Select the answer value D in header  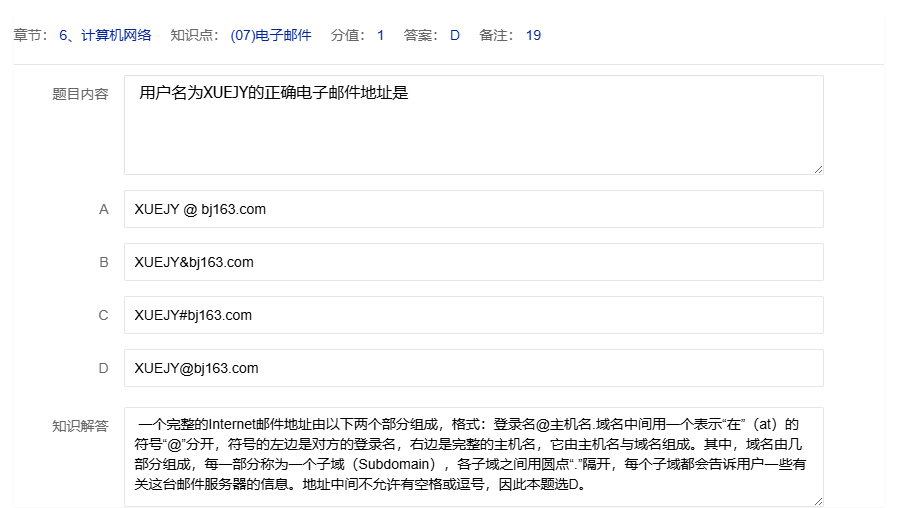click(454, 35)
